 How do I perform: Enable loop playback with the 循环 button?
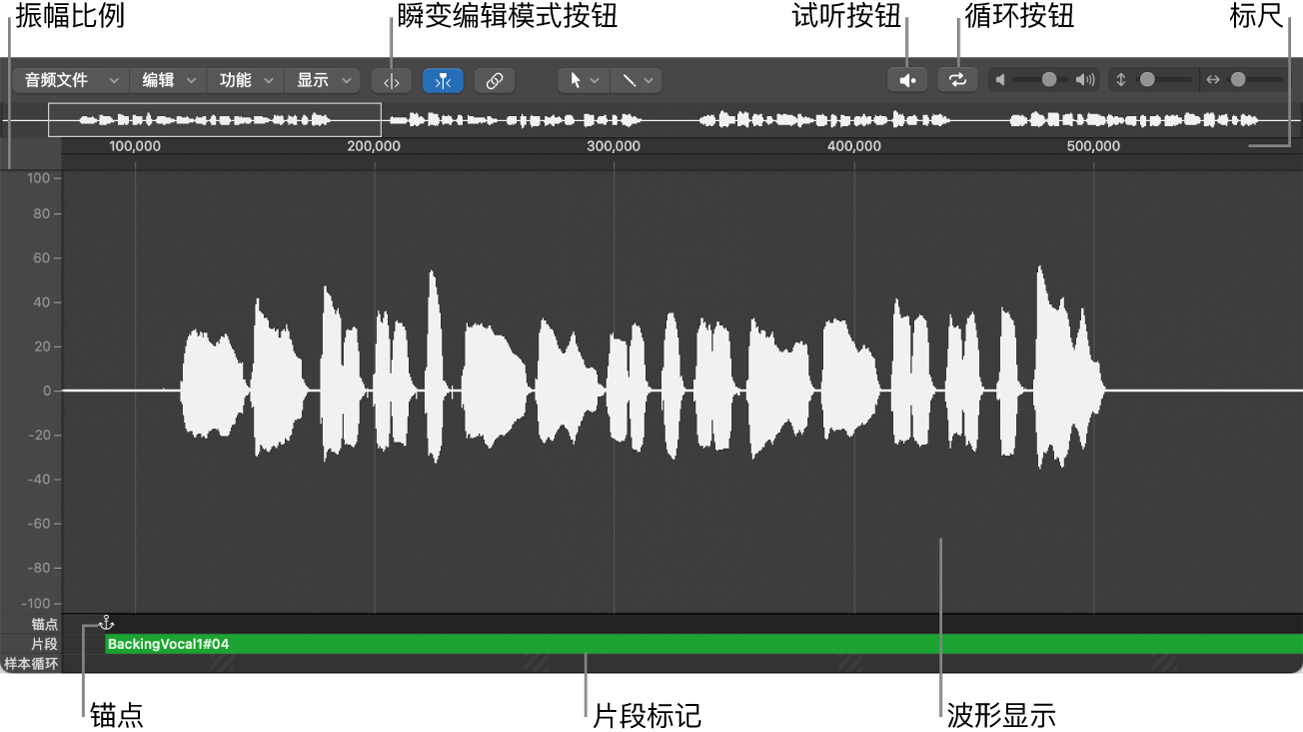pos(957,79)
